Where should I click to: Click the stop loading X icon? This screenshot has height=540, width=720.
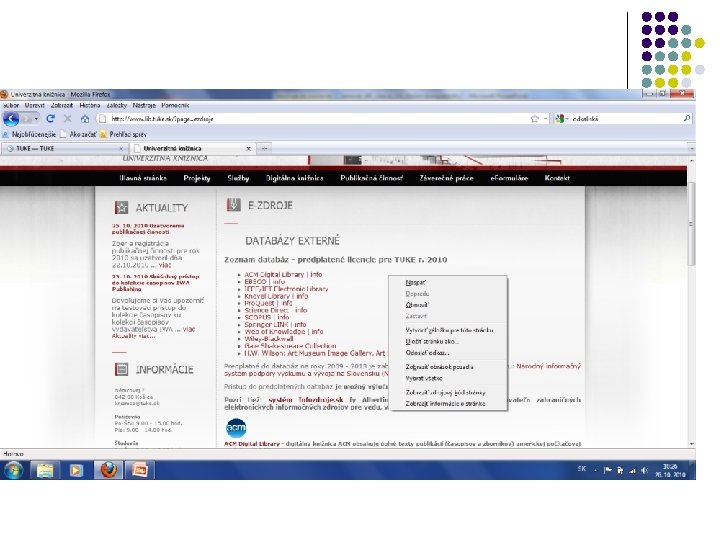point(68,119)
